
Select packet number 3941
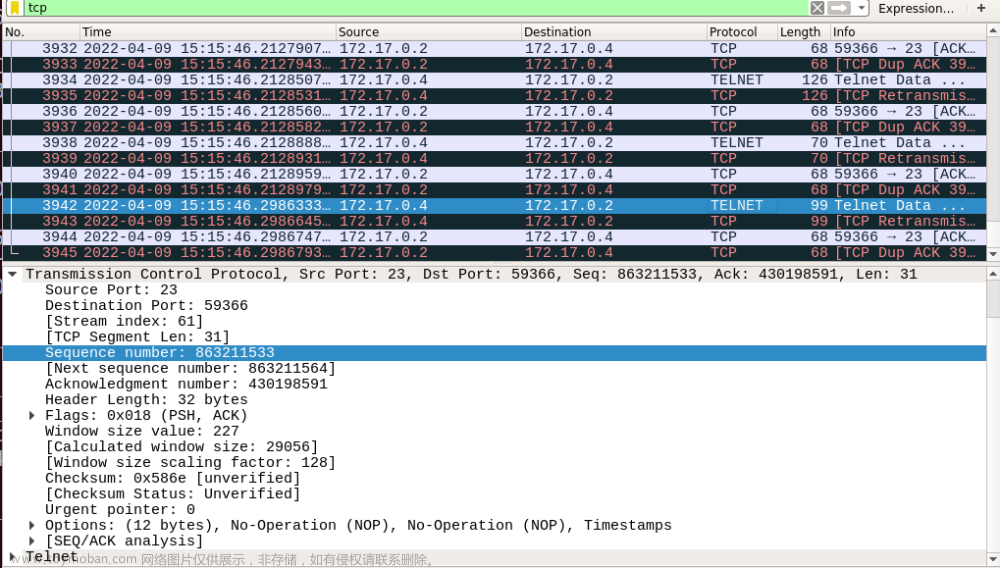494,189
